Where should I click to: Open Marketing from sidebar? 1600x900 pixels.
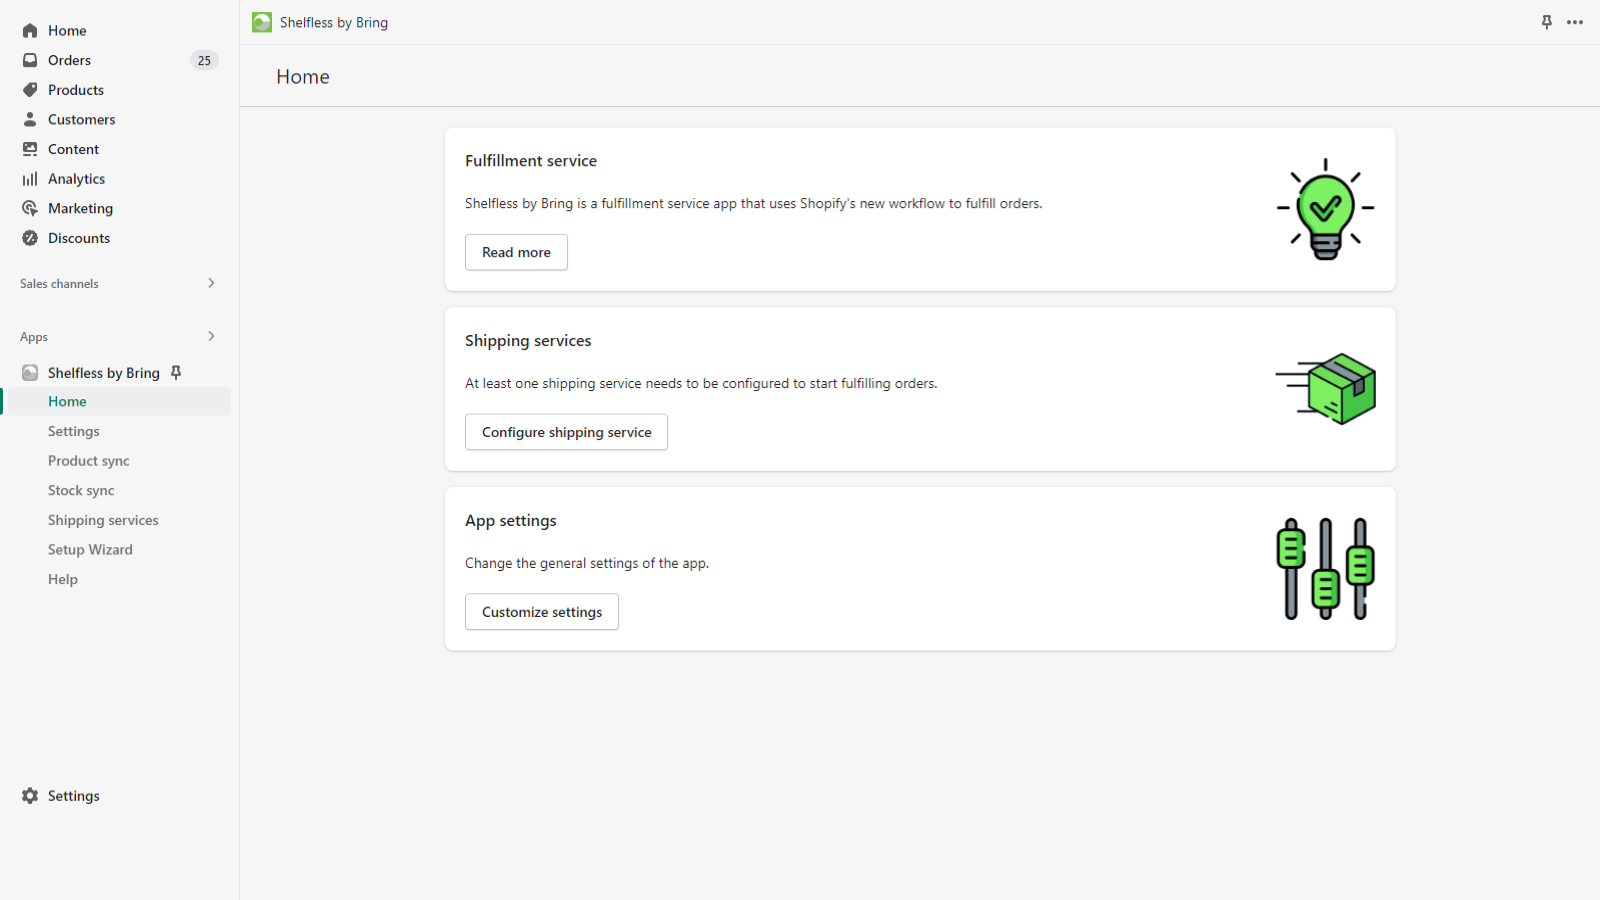coord(81,208)
